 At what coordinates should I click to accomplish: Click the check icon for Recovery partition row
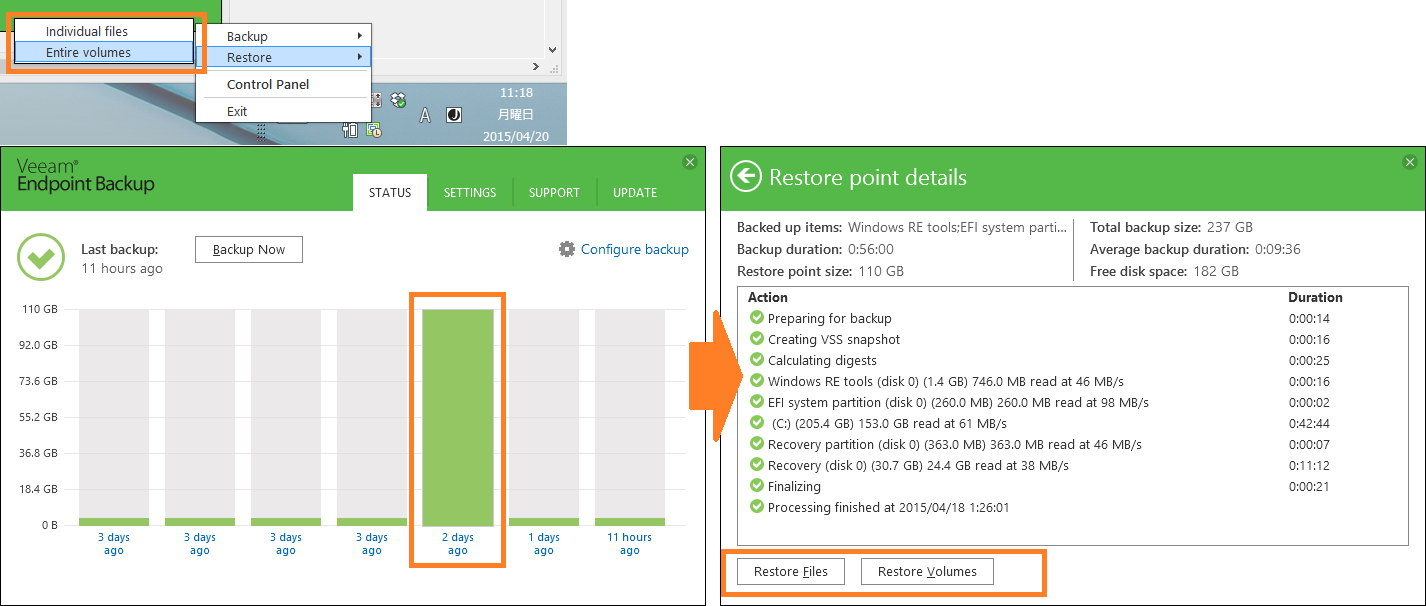pyautogui.click(x=757, y=444)
